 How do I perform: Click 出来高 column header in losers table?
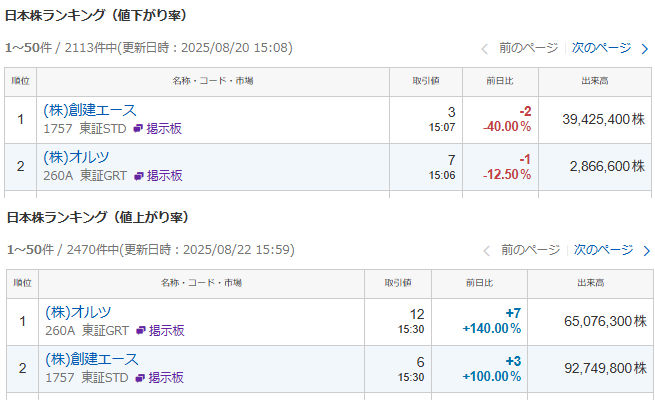point(595,81)
